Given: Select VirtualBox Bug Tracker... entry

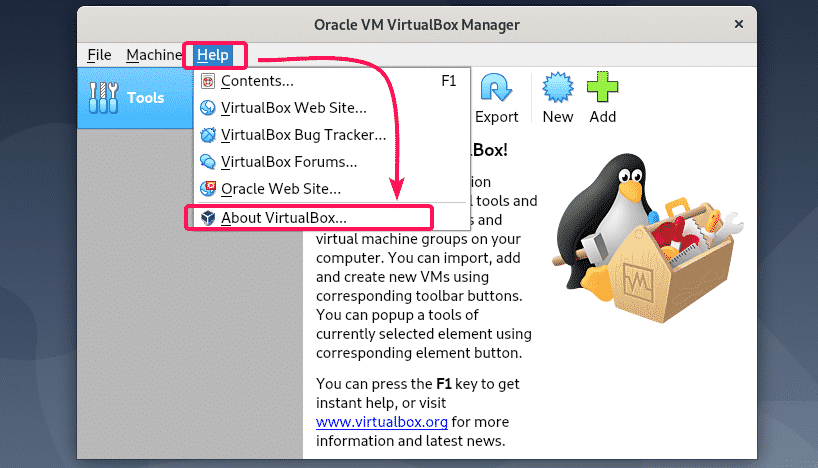Looking at the screenshot, I should tap(332, 135).
